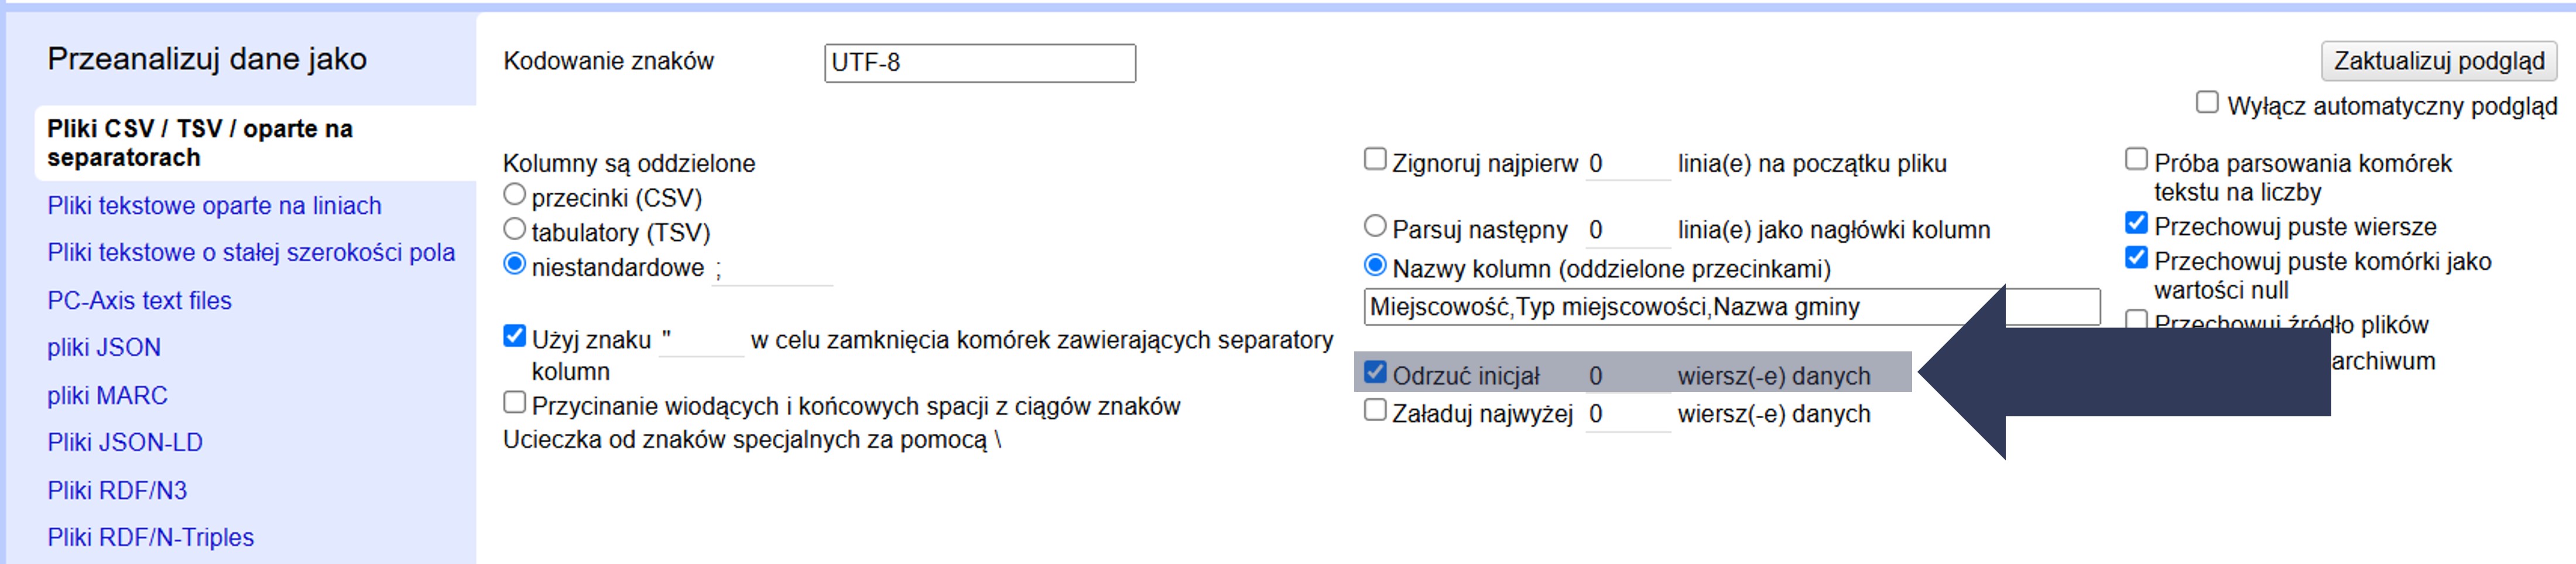Viewport: 2576px width, 564px height.
Task: Select PC-Axis text files format
Action: pyautogui.click(x=139, y=301)
